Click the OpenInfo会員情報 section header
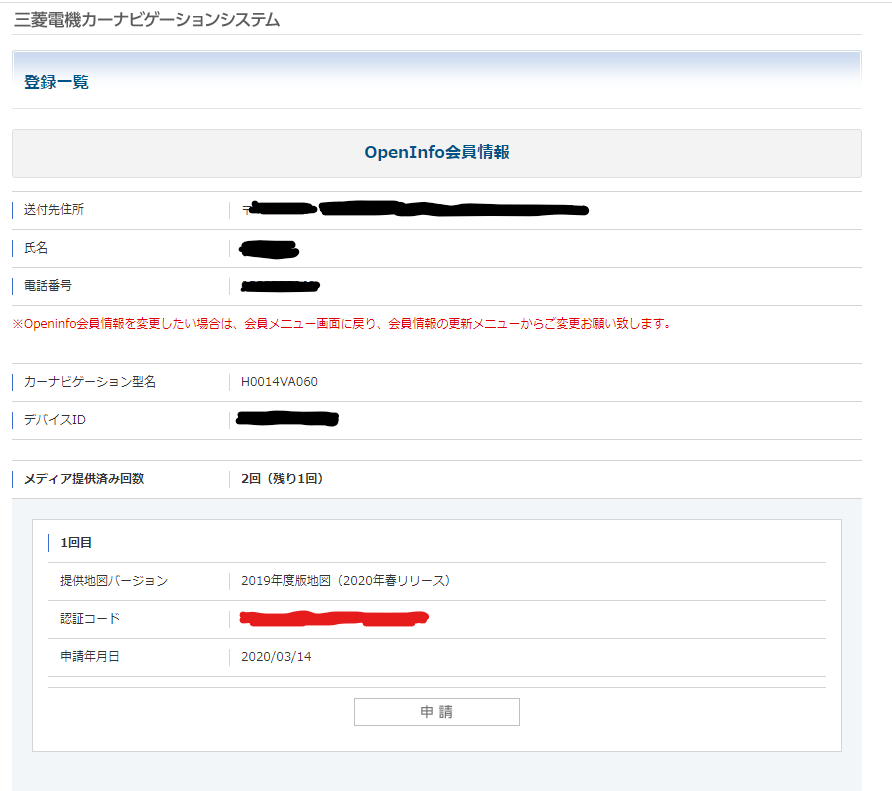Viewport: 892px width, 791px height. point(436,153)
